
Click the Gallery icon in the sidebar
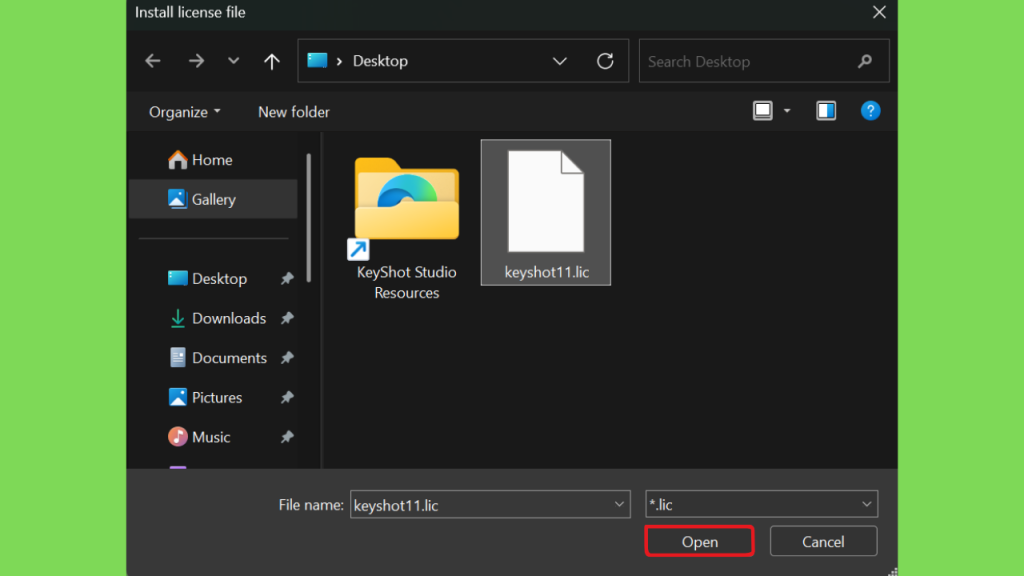pyautogui.click(x=177, y=199)
